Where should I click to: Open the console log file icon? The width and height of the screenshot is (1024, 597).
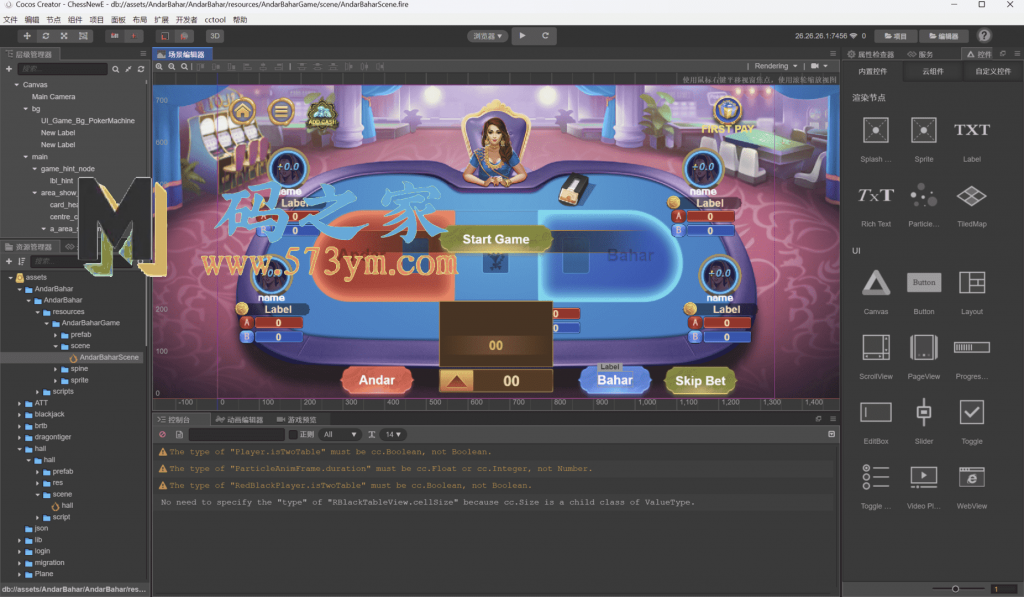[x=179, y=434]
